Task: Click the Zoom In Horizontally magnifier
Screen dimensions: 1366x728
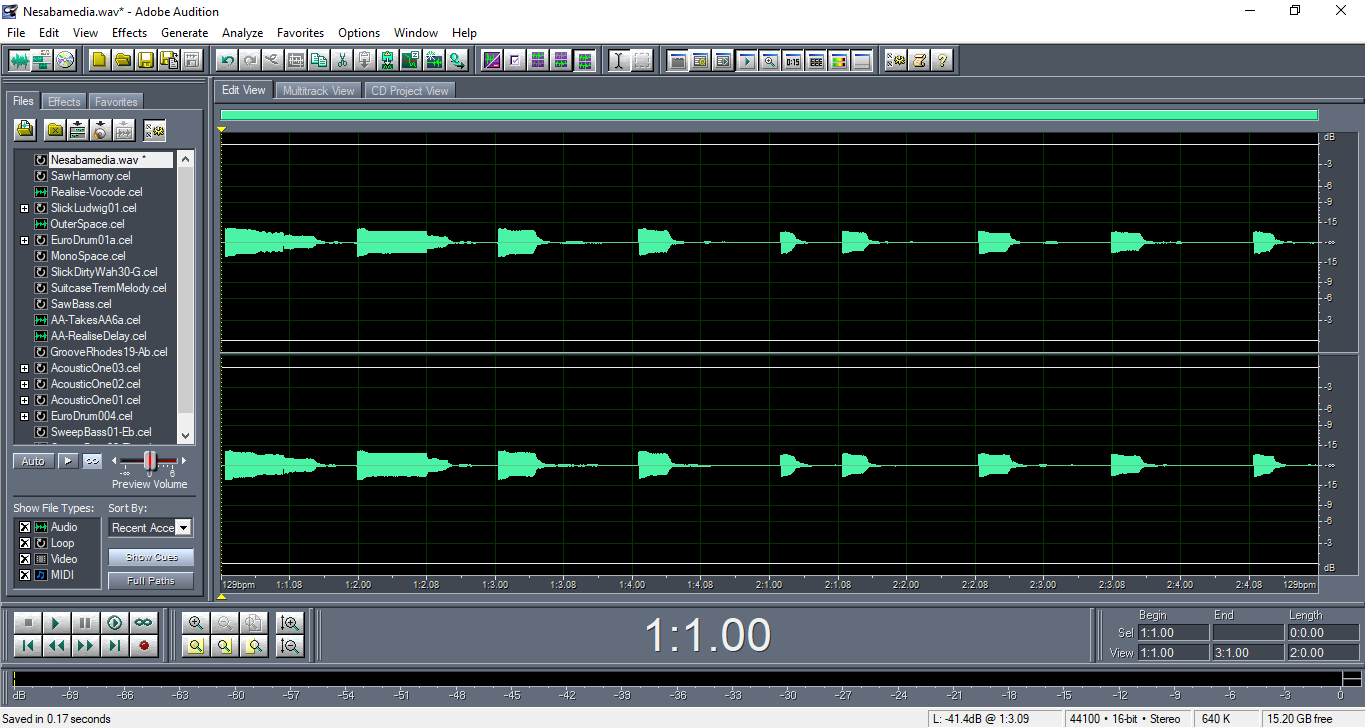Action: (x=196, y=623)
